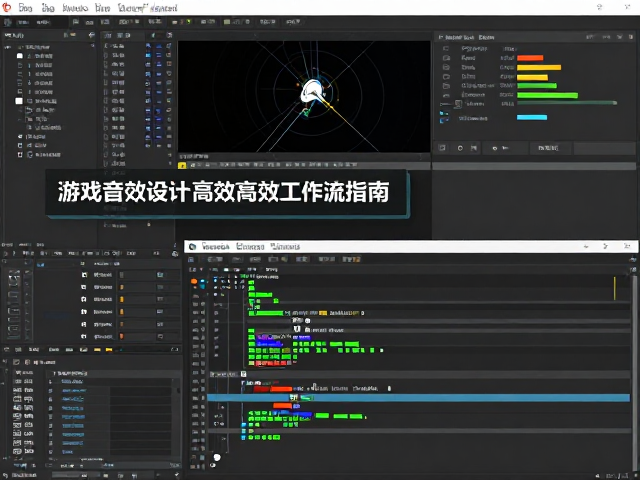Open first menu beside the front window's logo

[x=215, y=247]
